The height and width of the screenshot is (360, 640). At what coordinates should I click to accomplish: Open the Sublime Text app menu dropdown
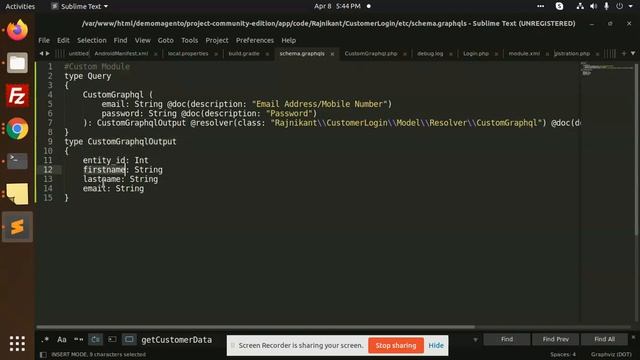(80, 6)
